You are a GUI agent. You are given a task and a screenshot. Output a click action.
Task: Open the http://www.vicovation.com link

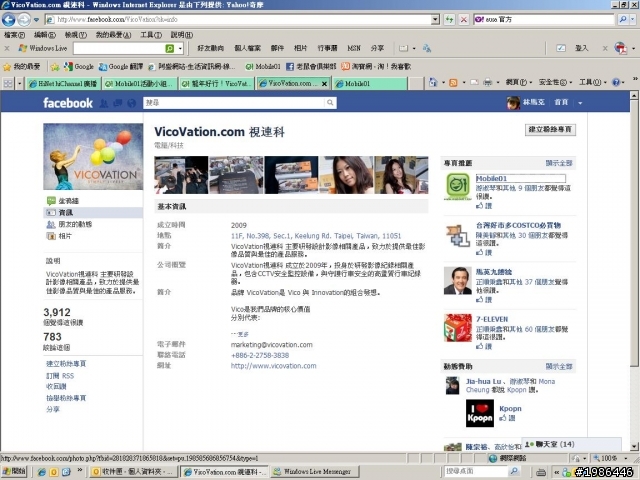[273, 366]
